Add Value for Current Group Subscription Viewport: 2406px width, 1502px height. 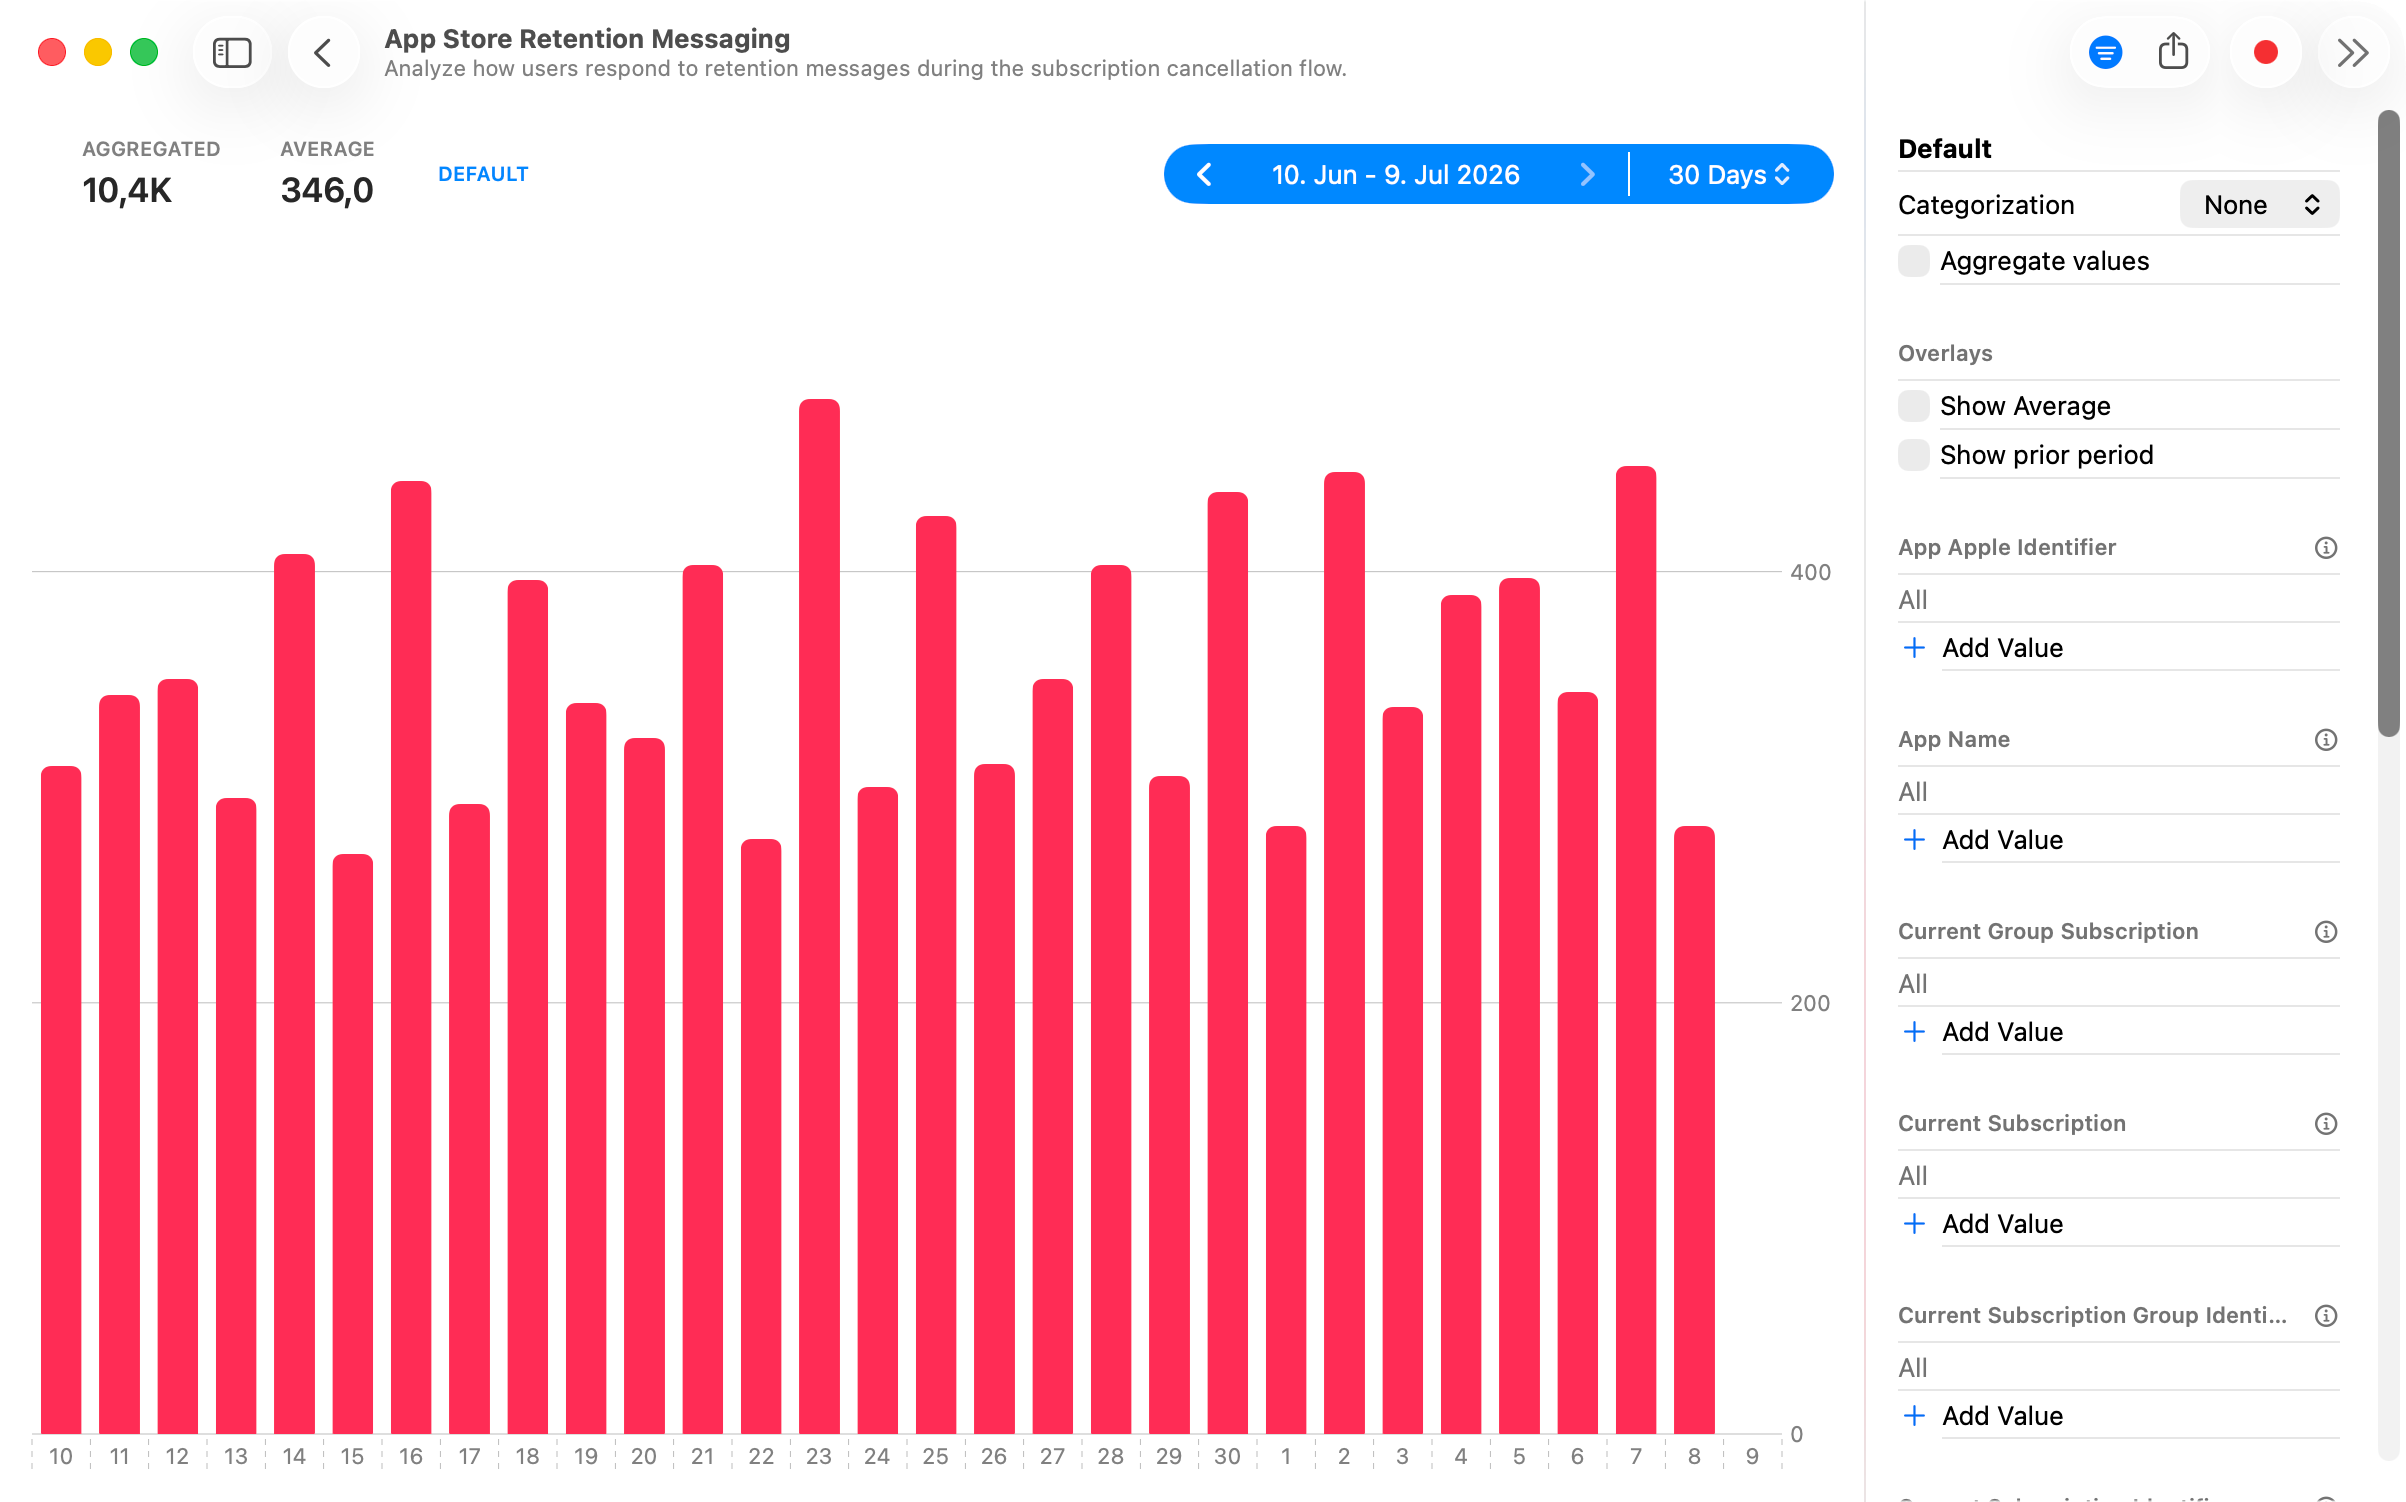tap(2002, 1032)
